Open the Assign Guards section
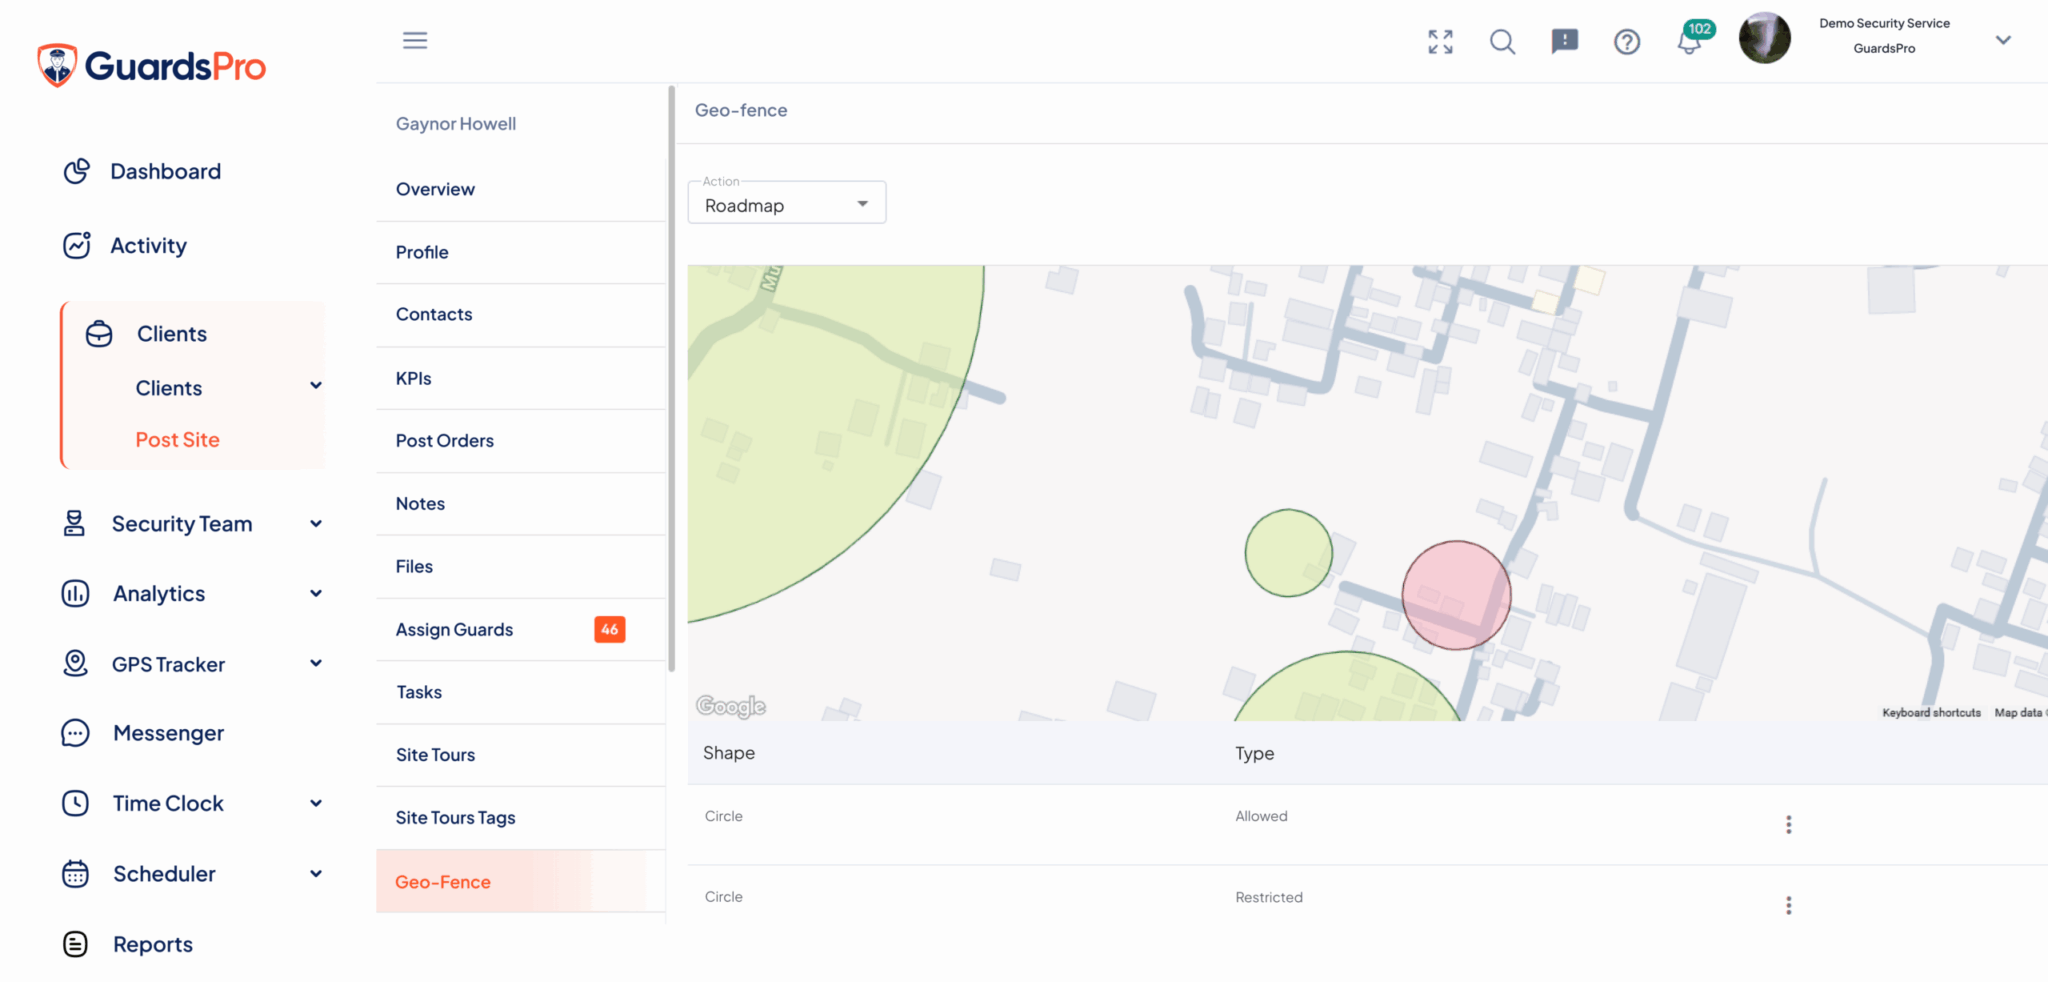The width and height of the screenshot is (2048, 982). click(454, 629)
